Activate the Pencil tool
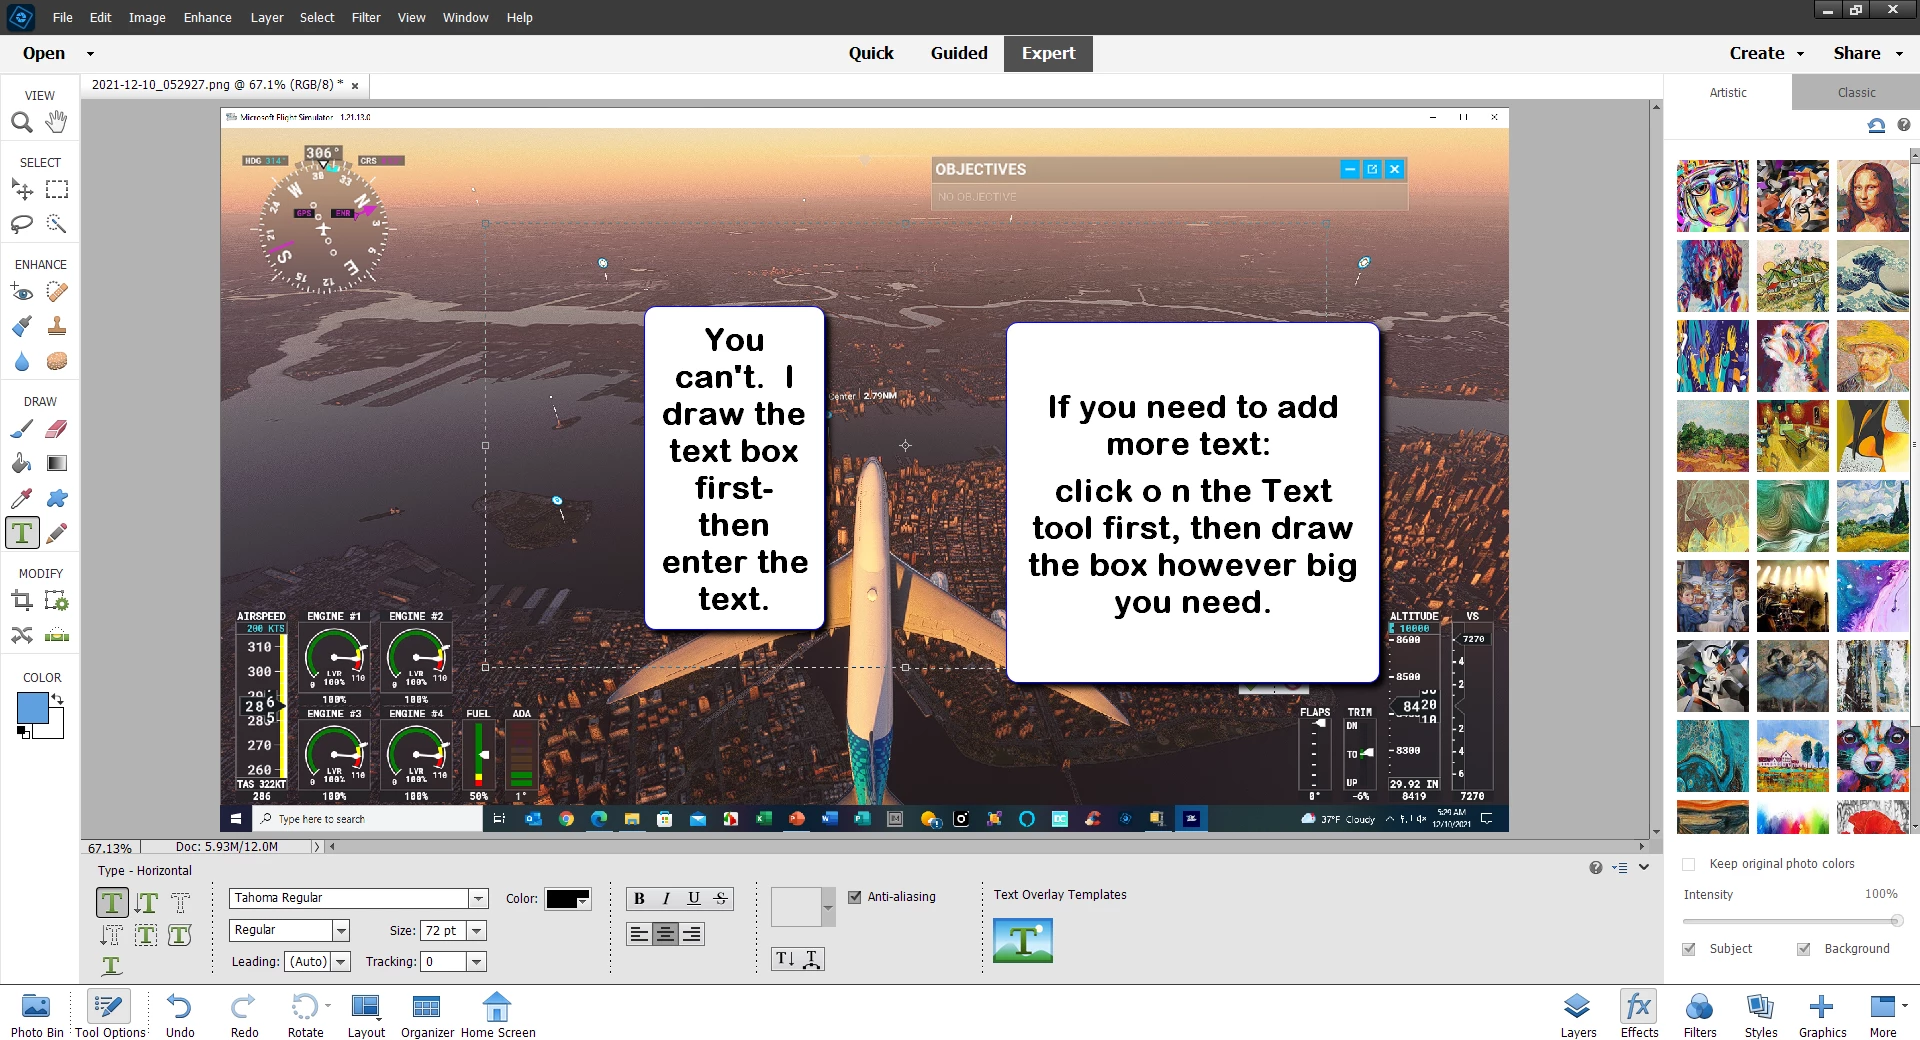The image size is (1920, 1040). (57, 533)
